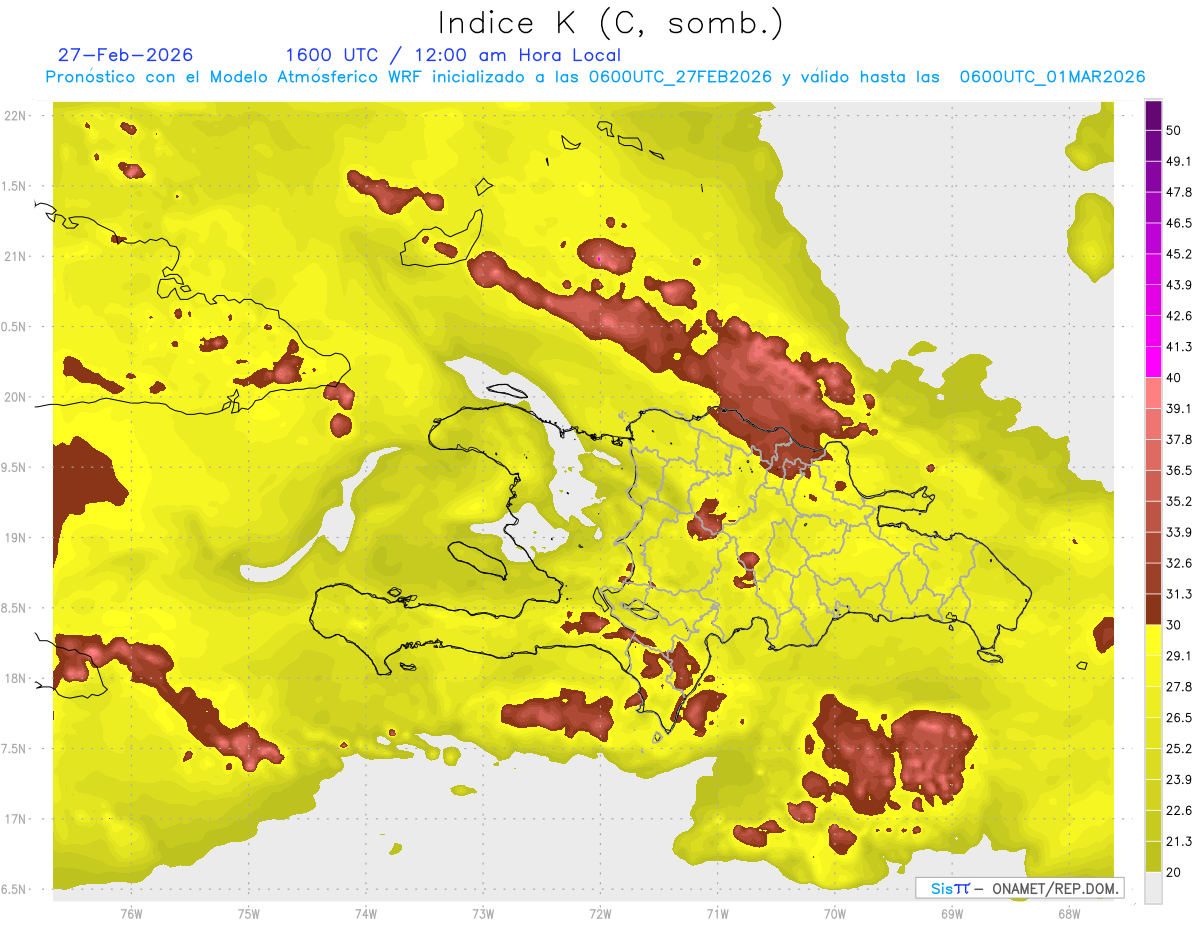Click the longitude label "72W"
Viewport: 1200px width, 927px height.
[600, 913]
